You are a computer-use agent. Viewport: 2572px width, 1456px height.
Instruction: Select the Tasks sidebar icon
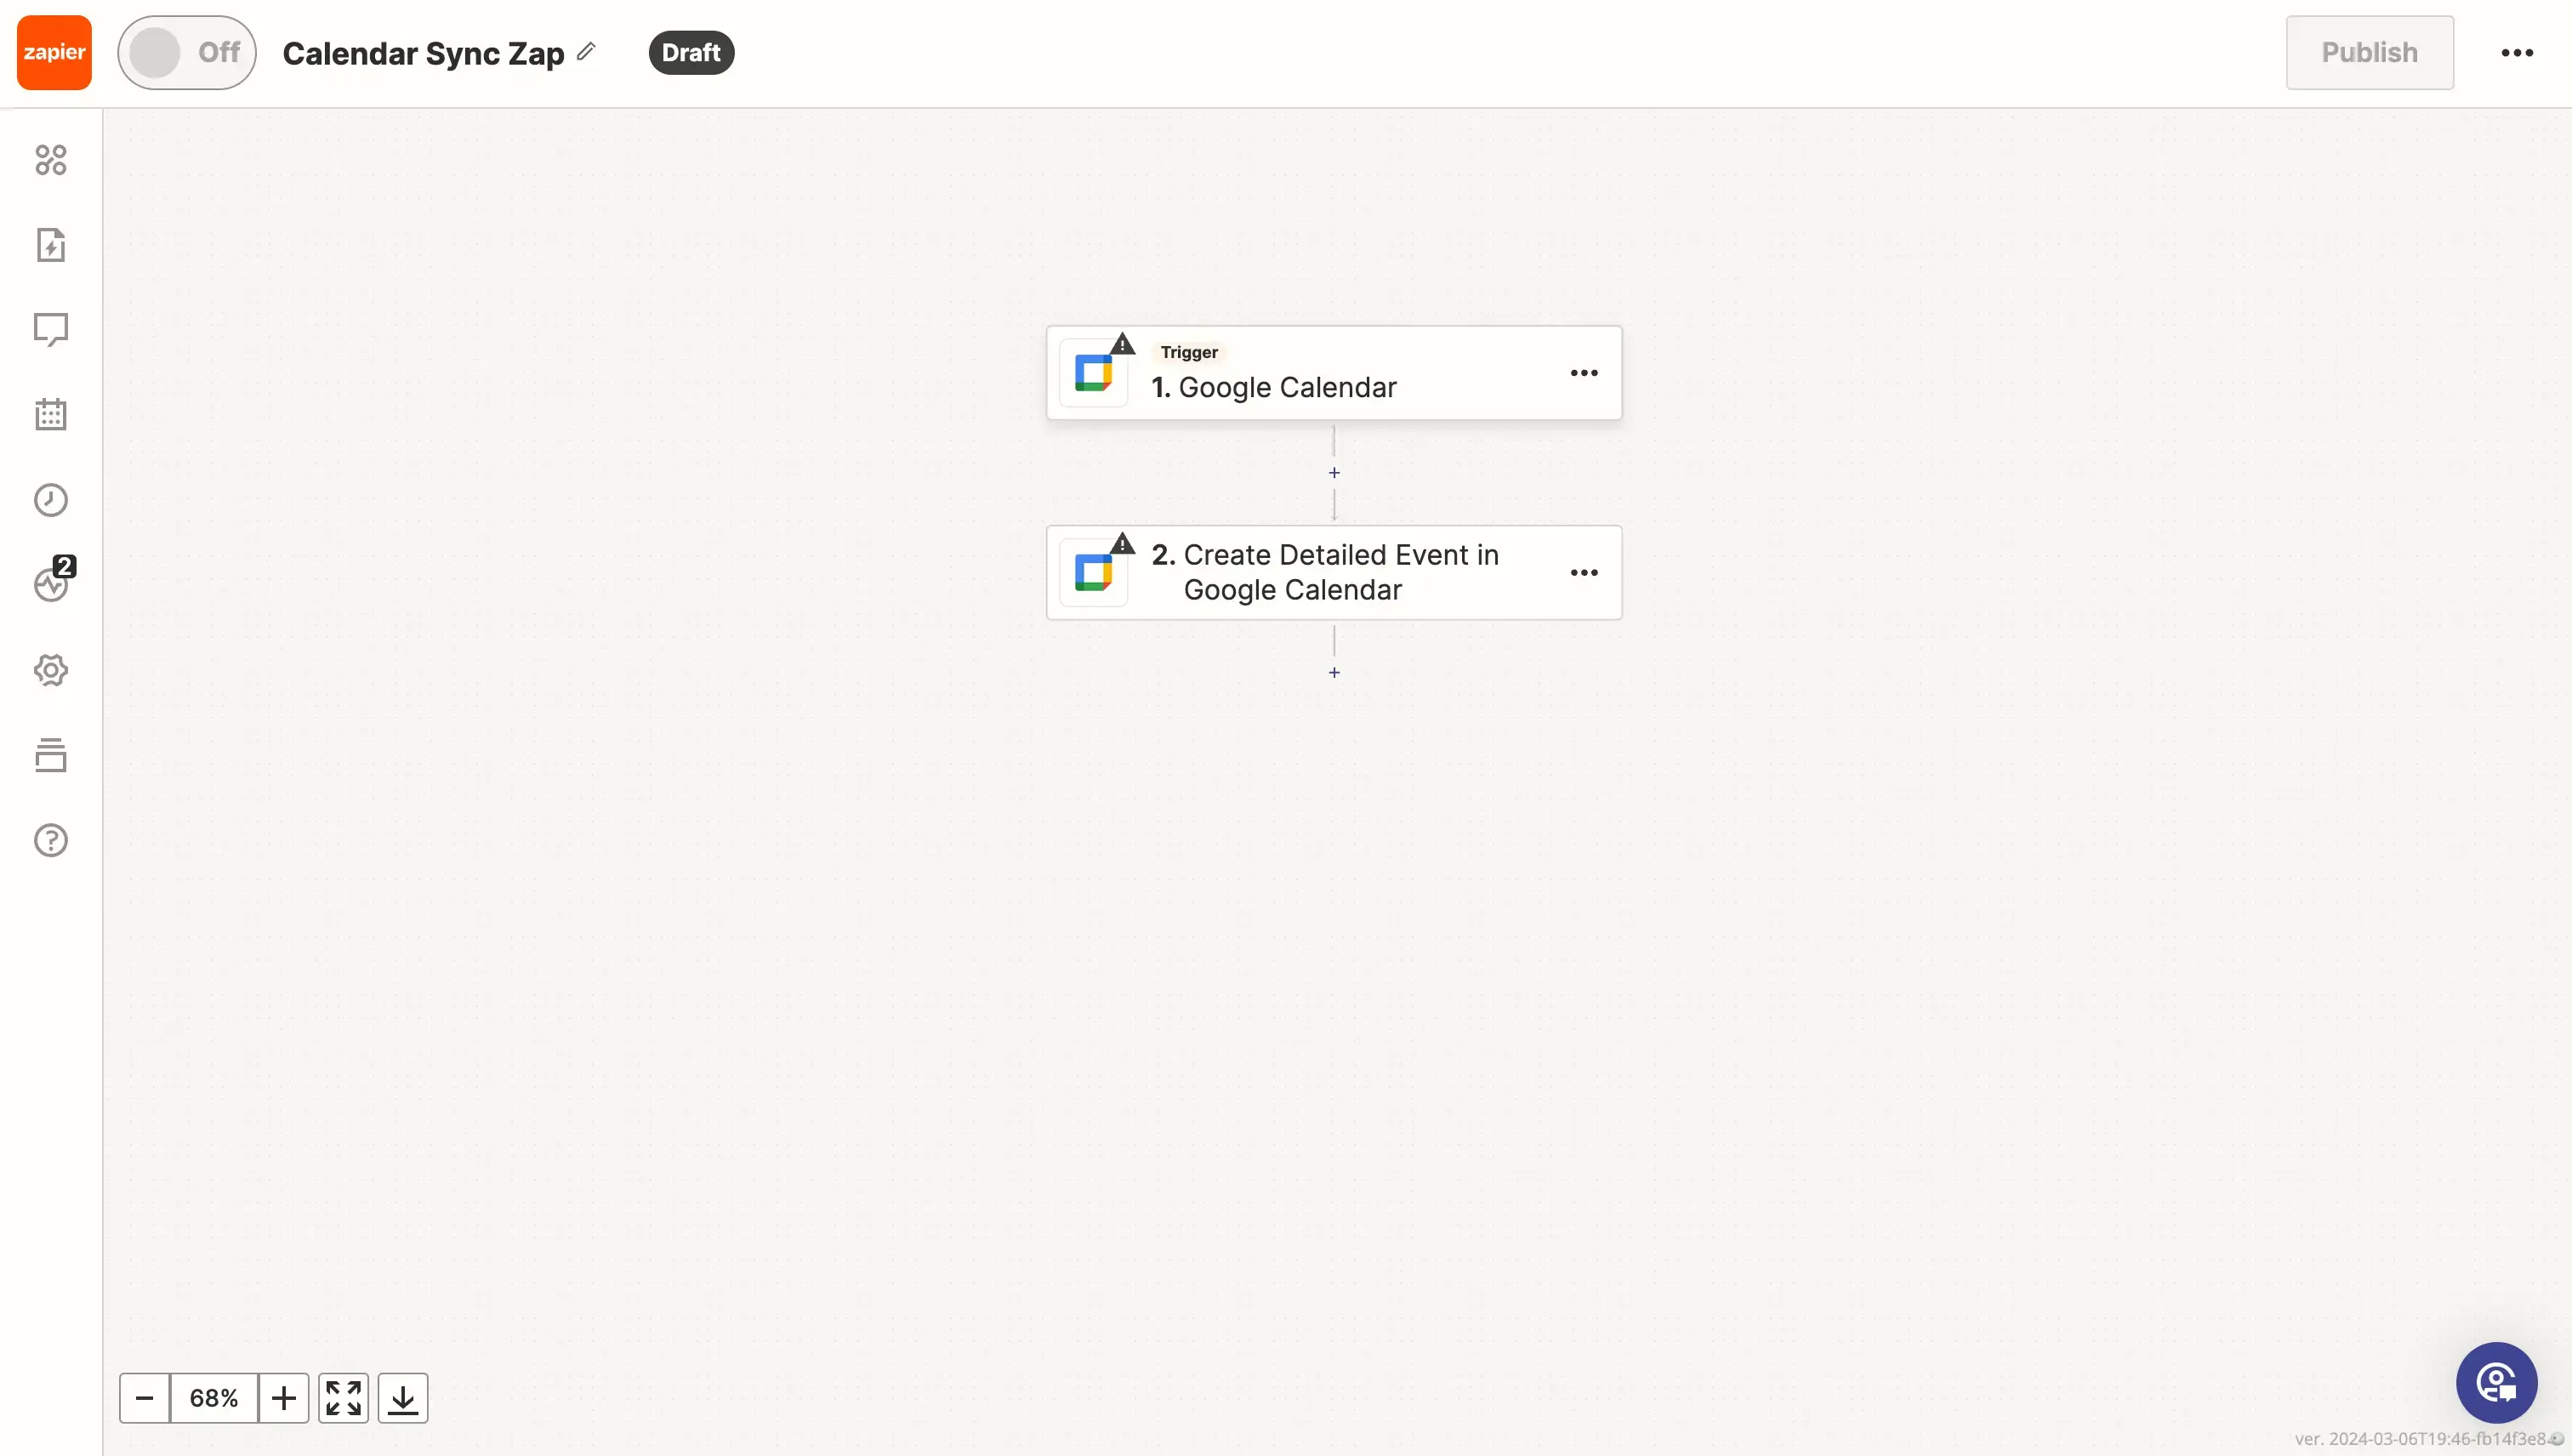pyautogui.click(x=49, y=754)
